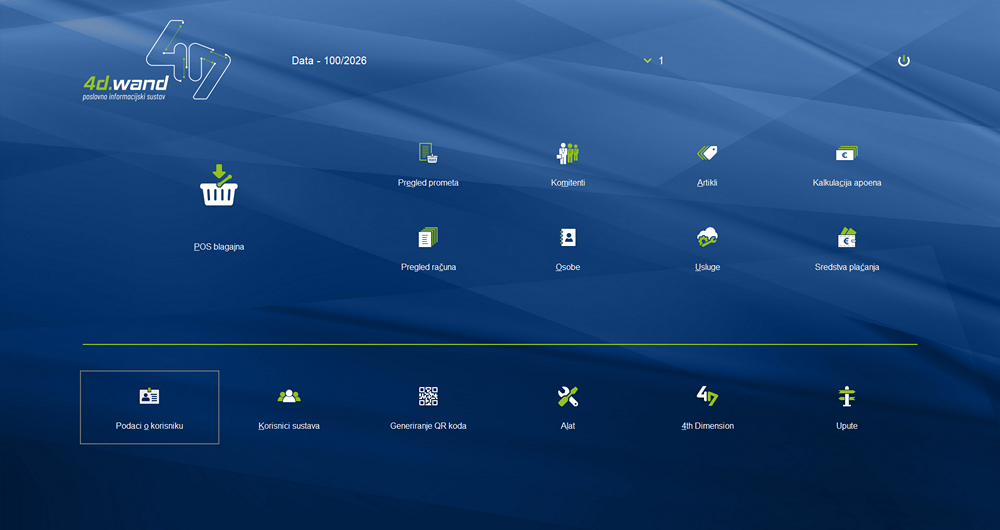Click the power exit icon
Screen dimensions: 1000x530
point(904,61)
